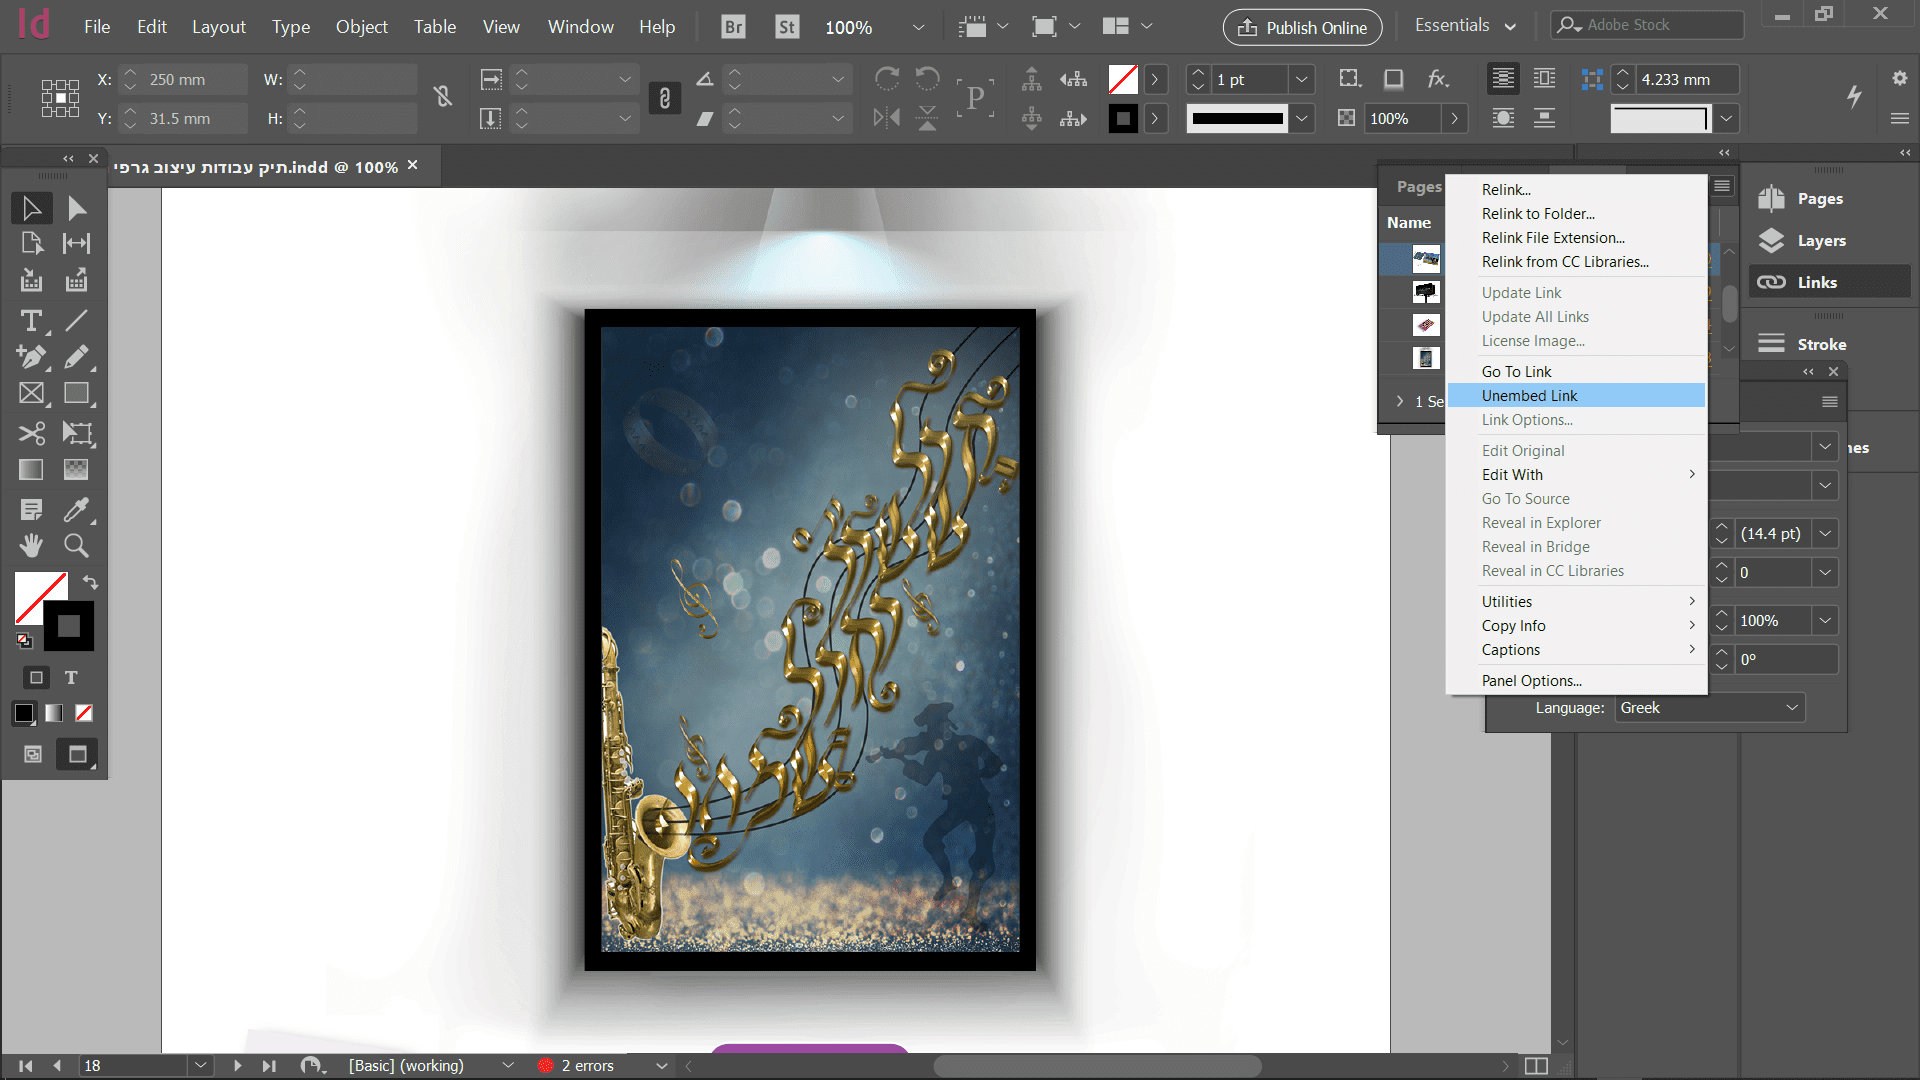
Task: Toggle formatting affects text button
Action: [71, 678]
